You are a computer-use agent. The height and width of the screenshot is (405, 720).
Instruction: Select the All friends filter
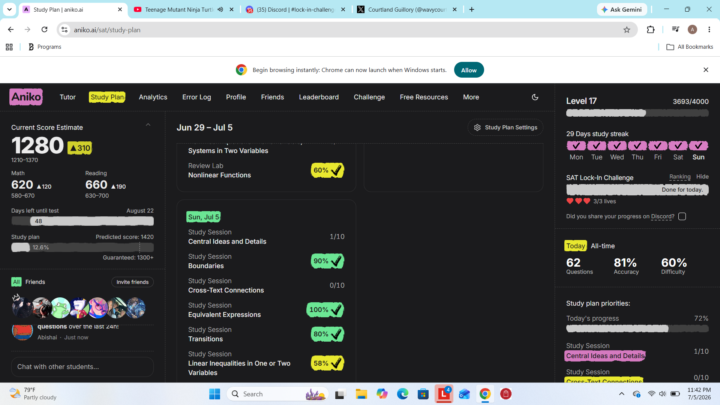click(x=16, y=282)
